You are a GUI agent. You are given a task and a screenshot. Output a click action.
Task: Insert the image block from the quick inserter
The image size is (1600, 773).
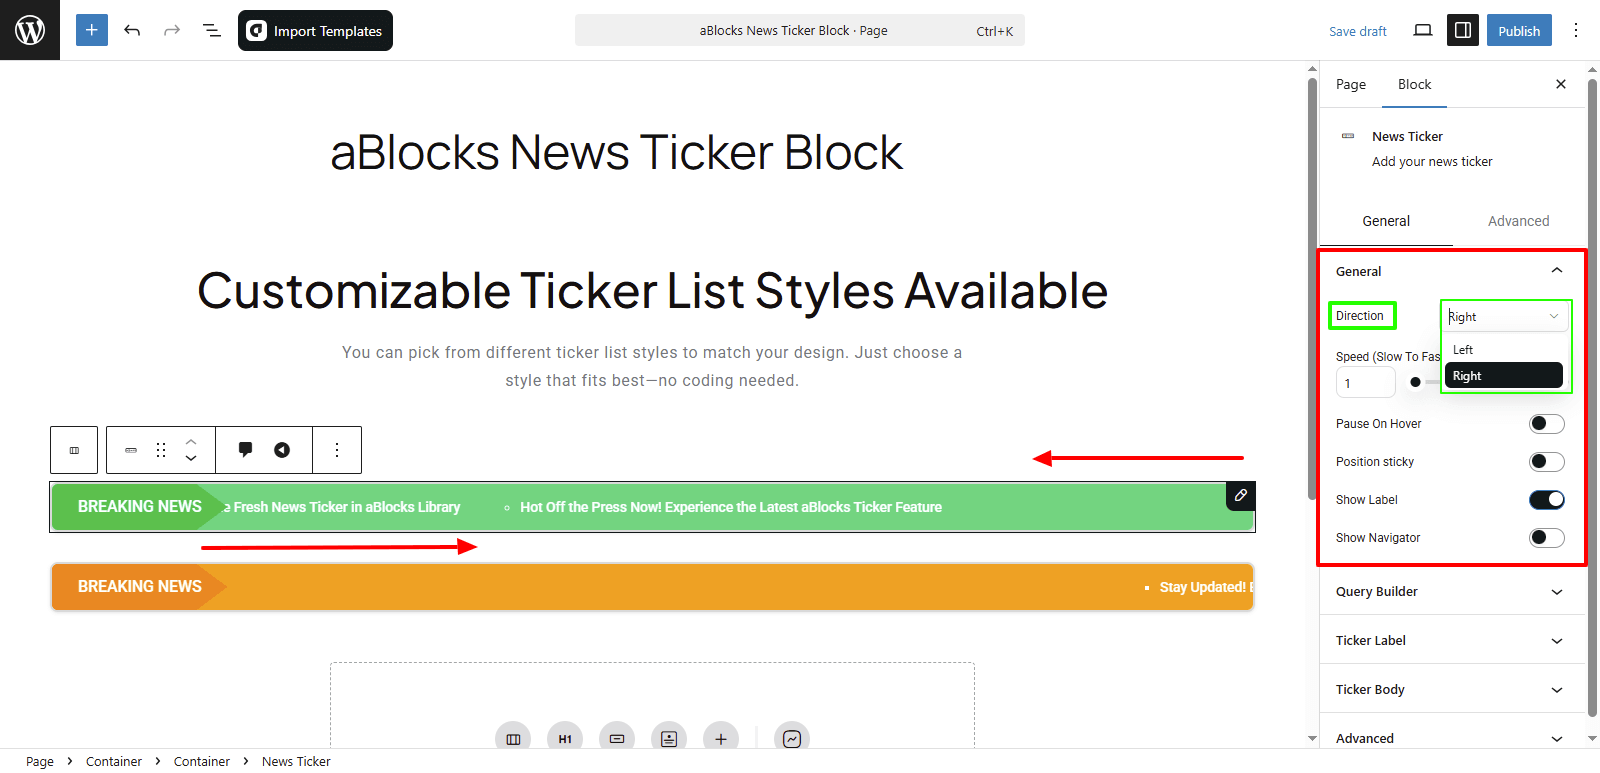669,739
